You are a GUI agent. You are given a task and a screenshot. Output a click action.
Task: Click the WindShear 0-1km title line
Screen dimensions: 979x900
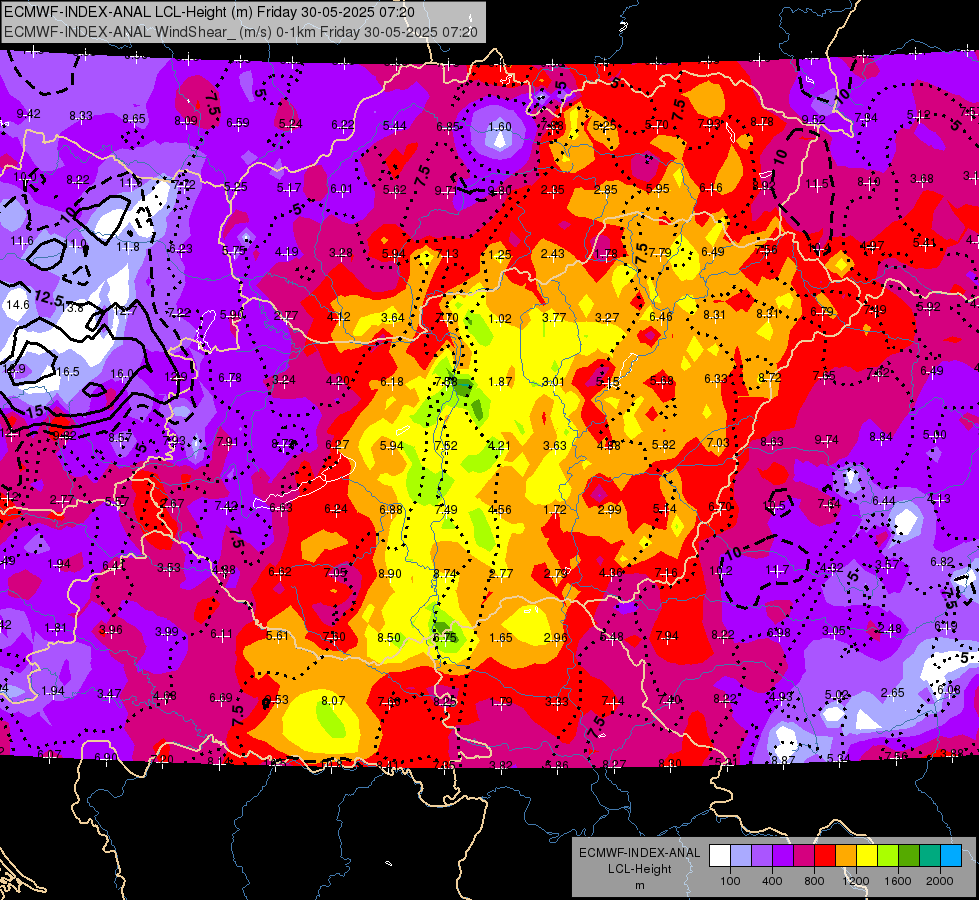(240, 32)
